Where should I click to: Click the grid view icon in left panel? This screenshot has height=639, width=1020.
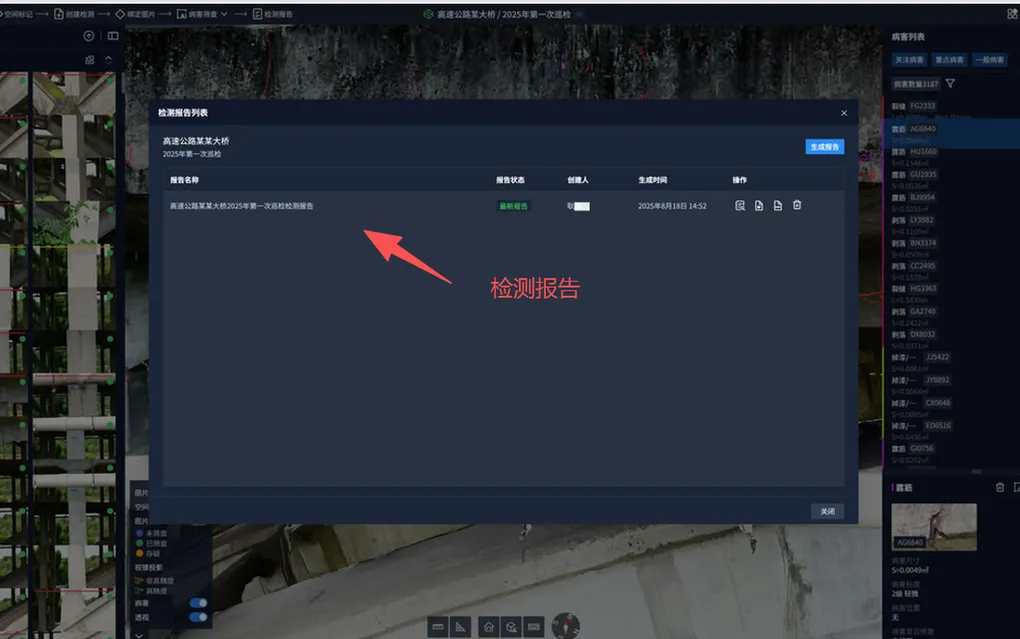90,60
